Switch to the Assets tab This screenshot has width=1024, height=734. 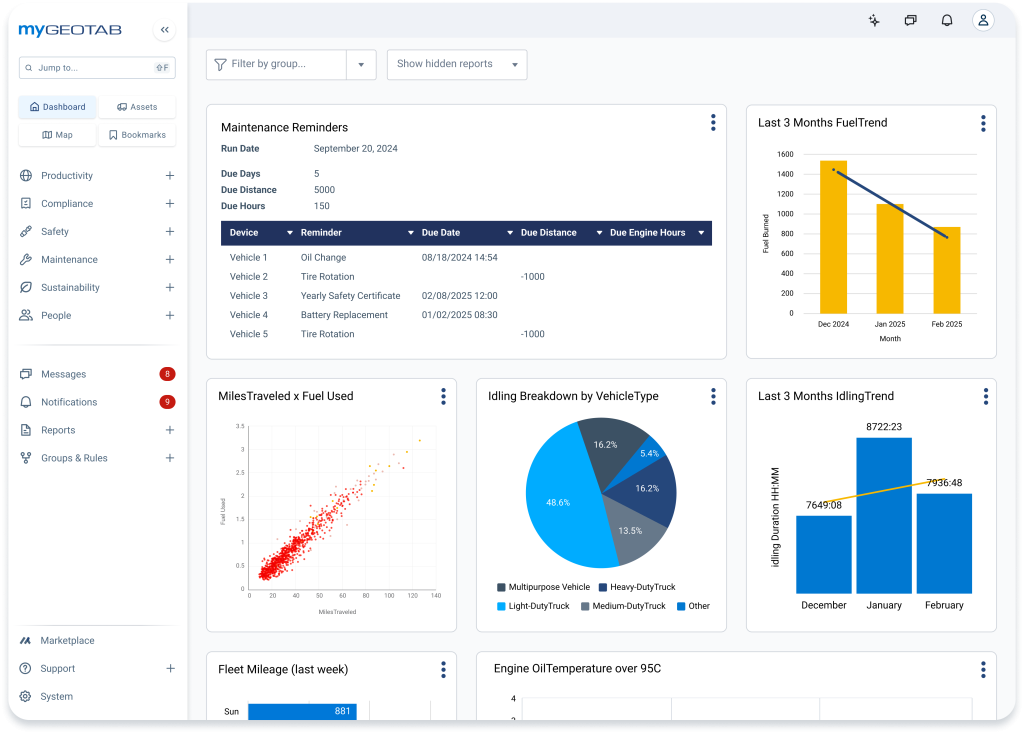click(x=137, y=107)
